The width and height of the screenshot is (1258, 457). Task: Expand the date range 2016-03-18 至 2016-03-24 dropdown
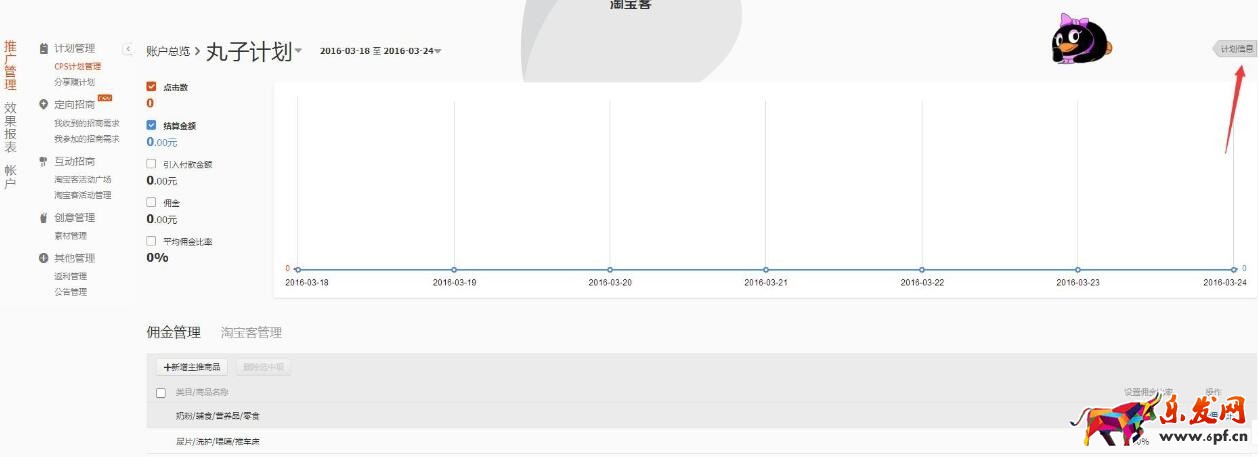coord(438,52)
